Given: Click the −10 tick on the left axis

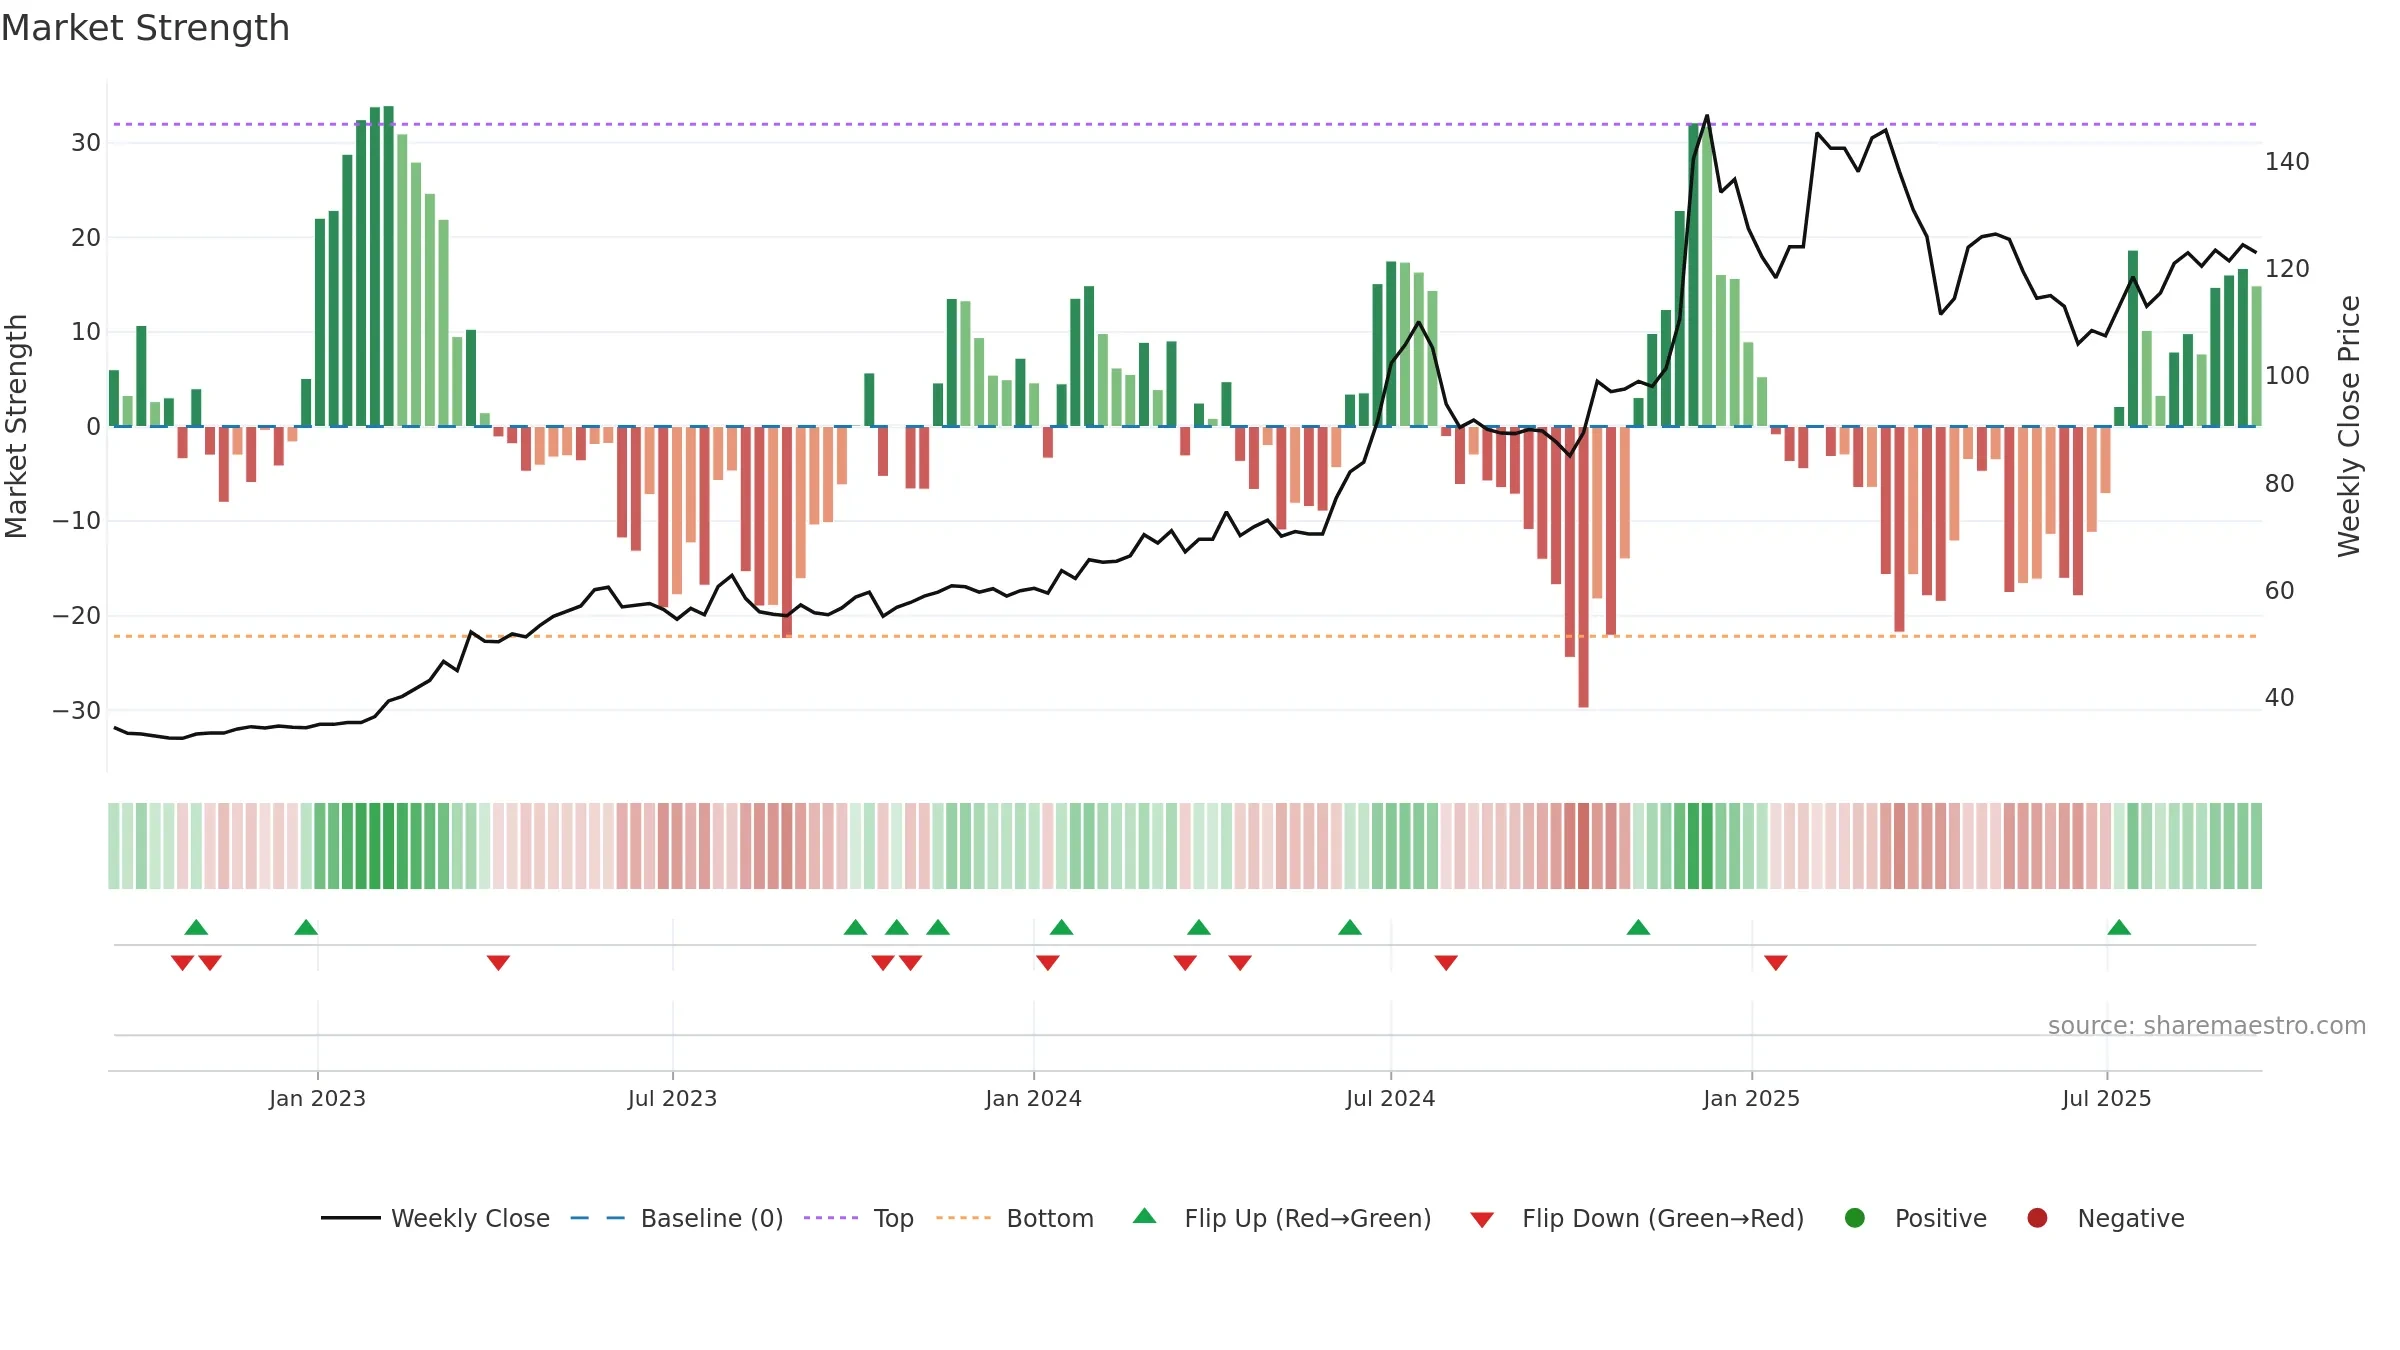Looking at the screenshot, I should (x=77, y=521).
